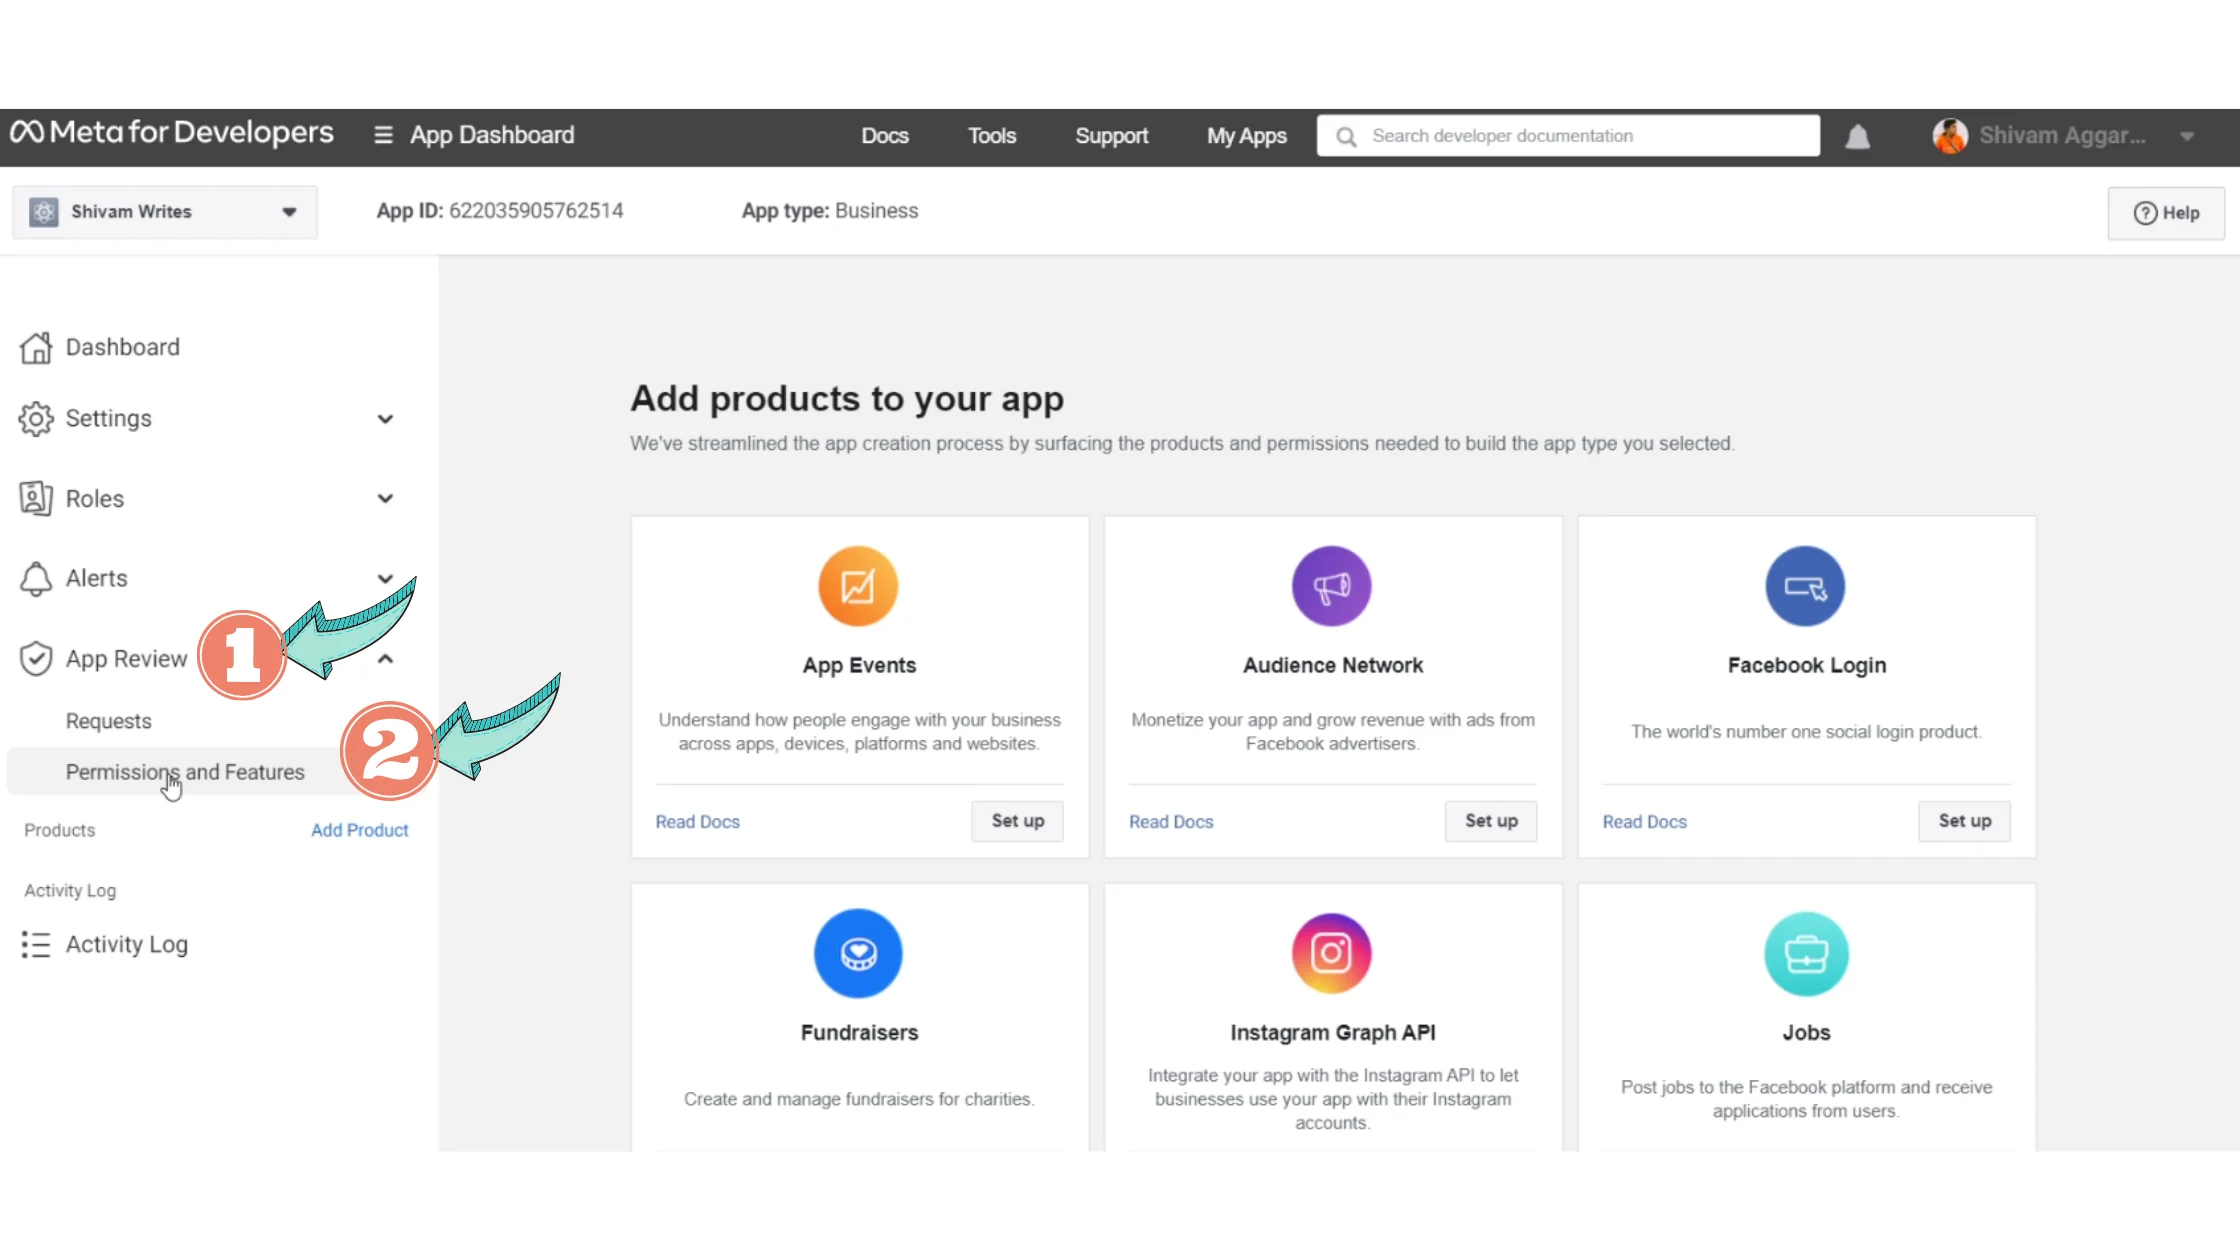Click the Audience Network megaphone icon
Screen dimensions: 2240x1260
1331,586
